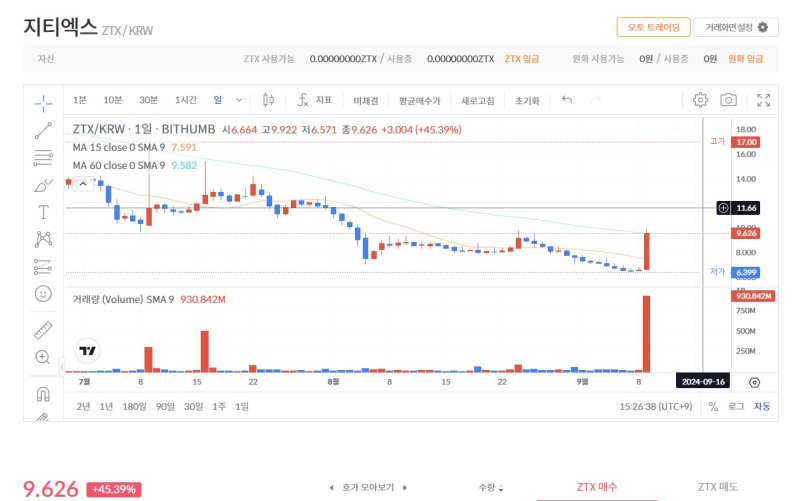Select the ruler measure tool
Viewport: 800px width, 501px height.
(43, 330)
